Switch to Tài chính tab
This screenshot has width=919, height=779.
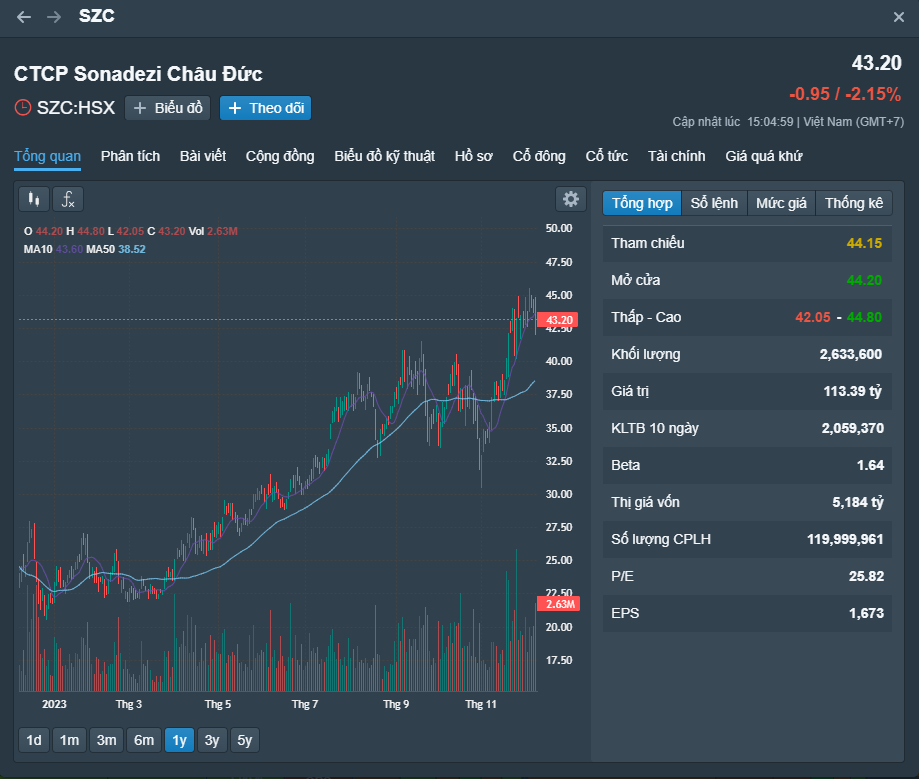pos(676,157)
